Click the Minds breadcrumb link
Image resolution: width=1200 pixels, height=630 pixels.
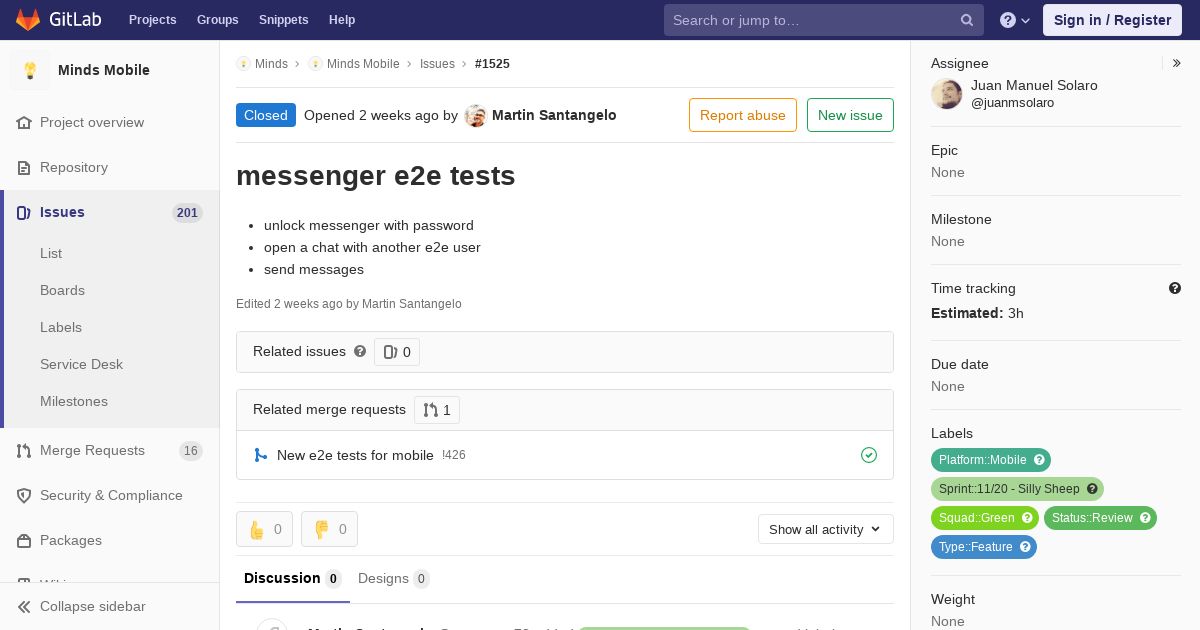point(271,64)
